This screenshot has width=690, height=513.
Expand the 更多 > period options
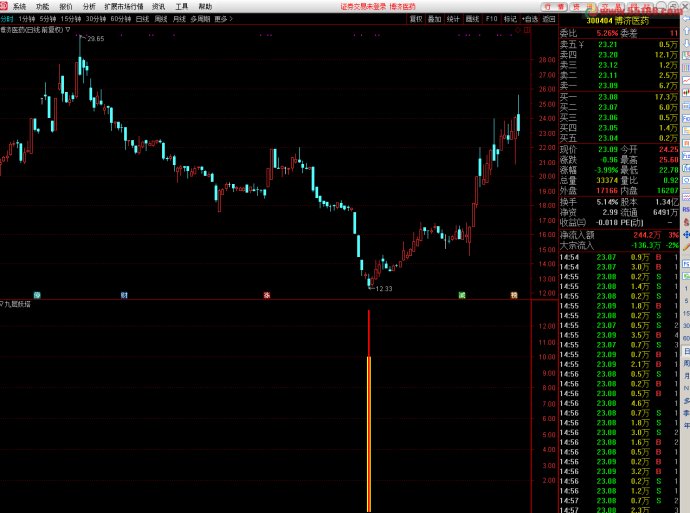tap(224, 19)
